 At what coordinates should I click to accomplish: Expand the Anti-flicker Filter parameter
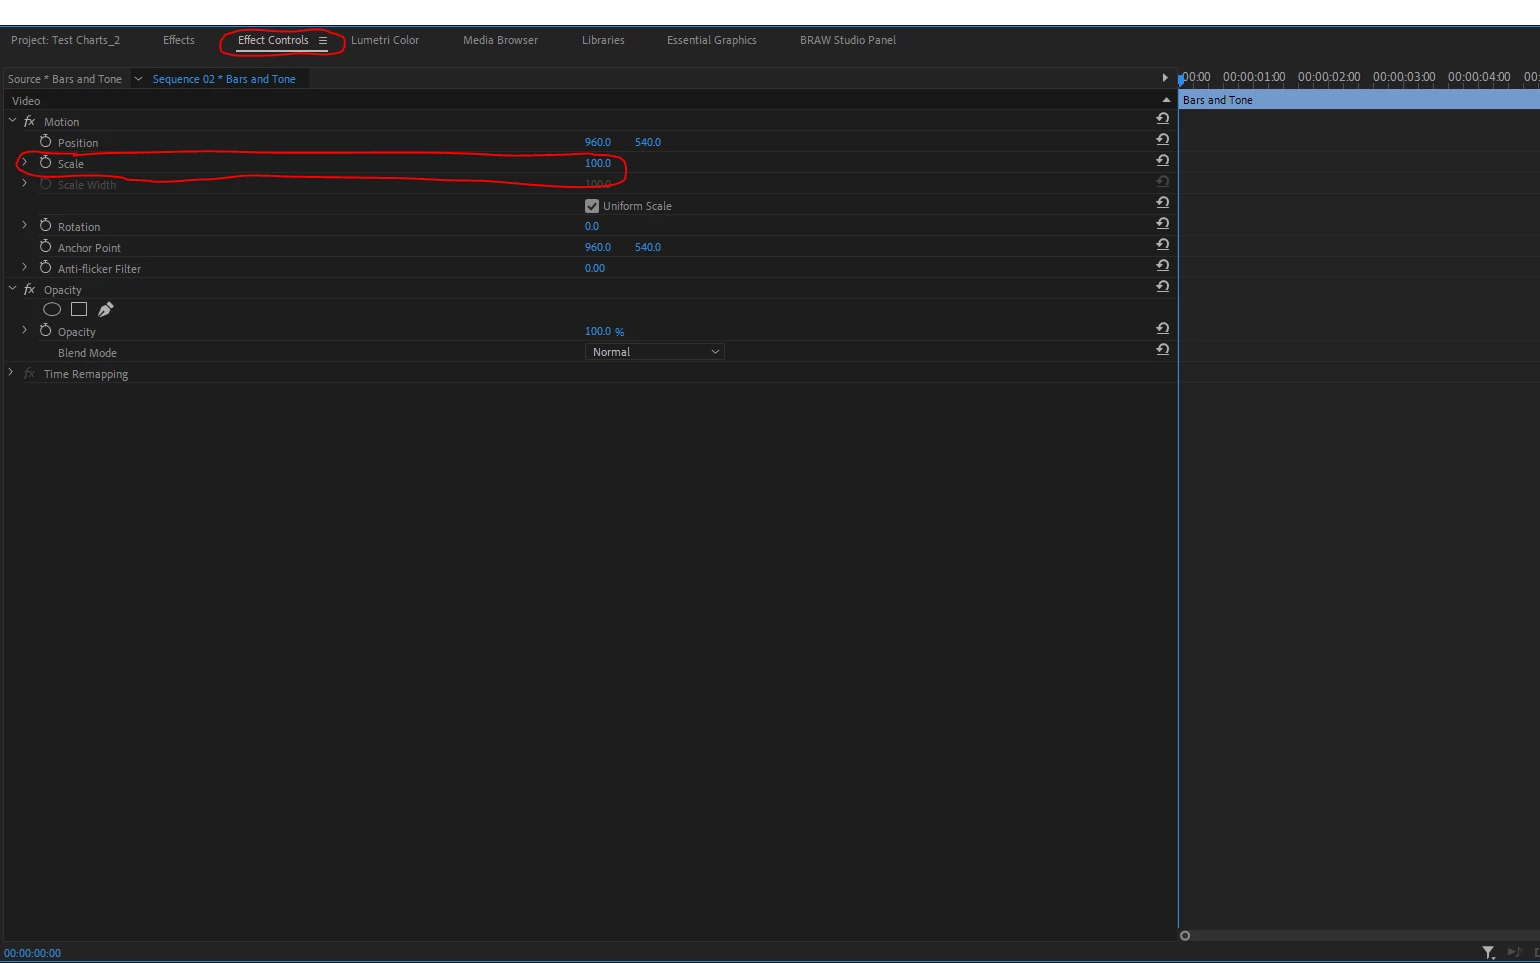[x=25, y=267]
